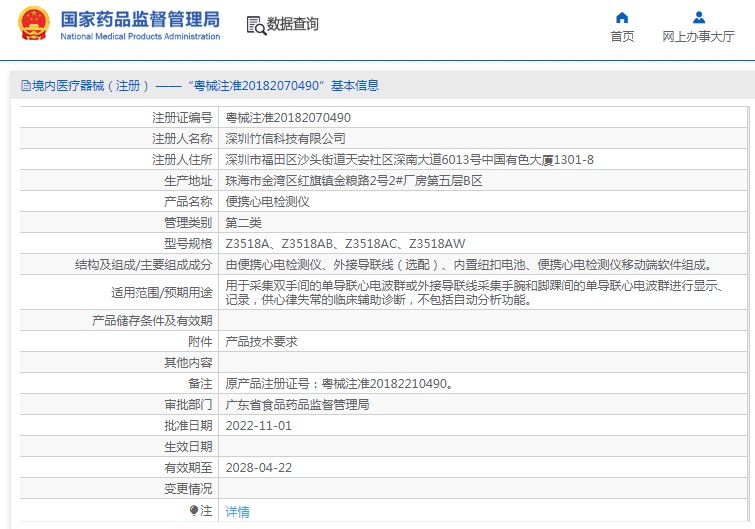Click the intended use text starting 用于采集双手间
The height and width of the screenshot is (529, 755).
pos(475,293)
